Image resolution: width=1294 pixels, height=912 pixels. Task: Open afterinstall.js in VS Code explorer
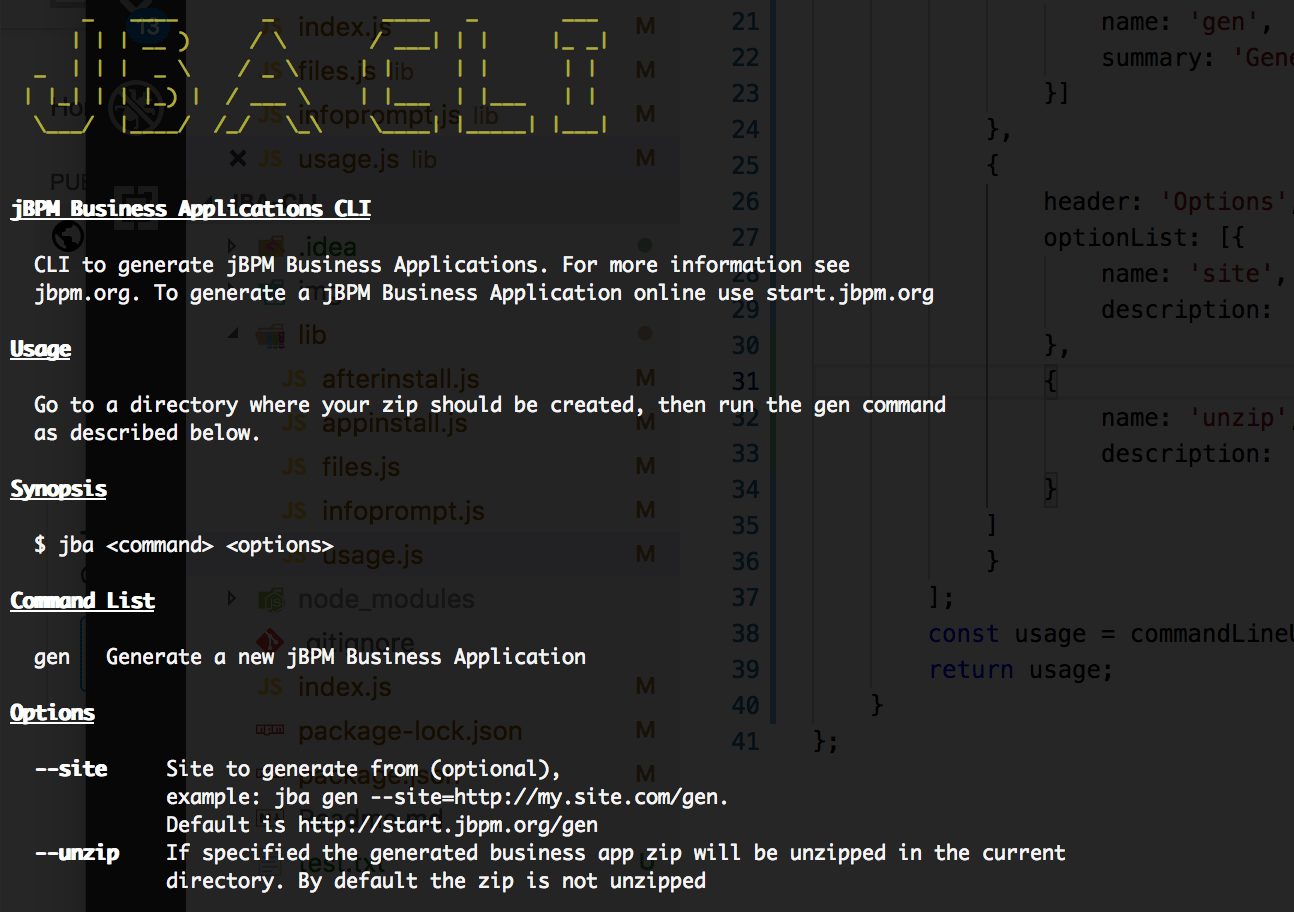click(x=400, y=379)
